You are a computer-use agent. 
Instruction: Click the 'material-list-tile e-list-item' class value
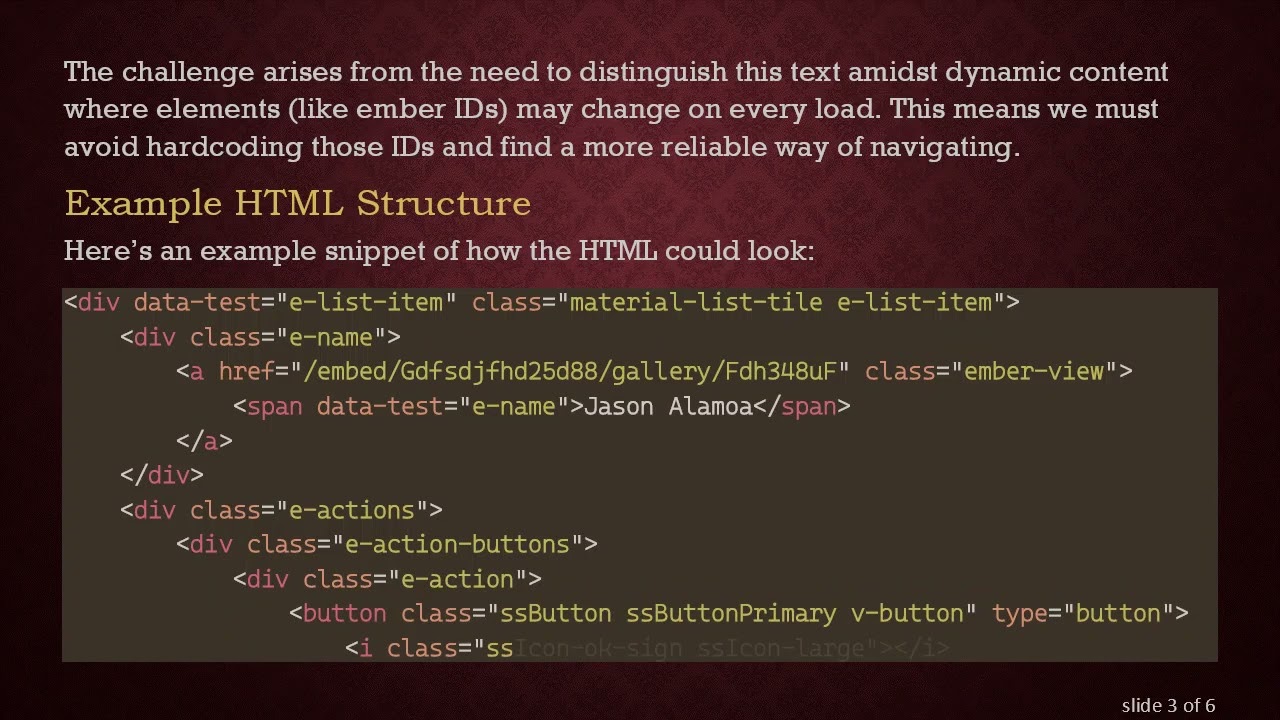[781, 302]
